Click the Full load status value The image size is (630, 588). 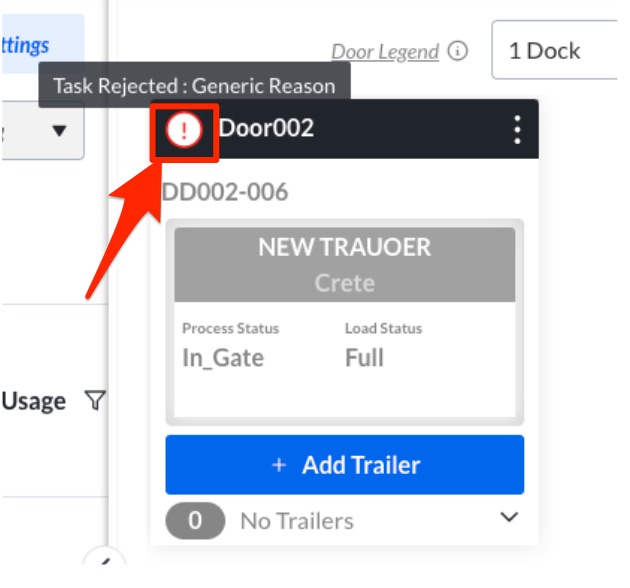click(364, 358)
